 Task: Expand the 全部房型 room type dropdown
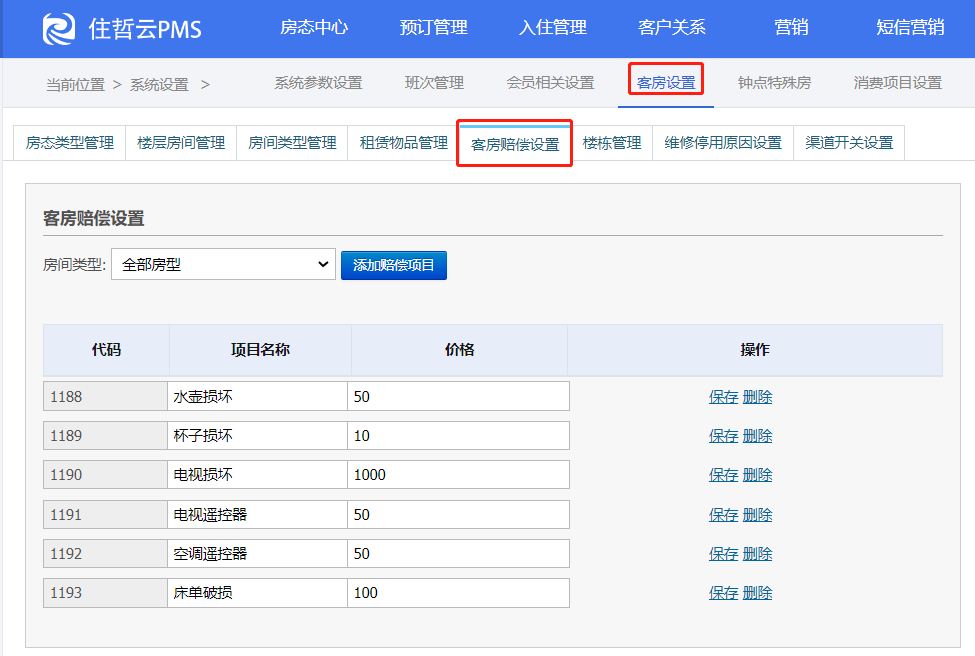223,264
